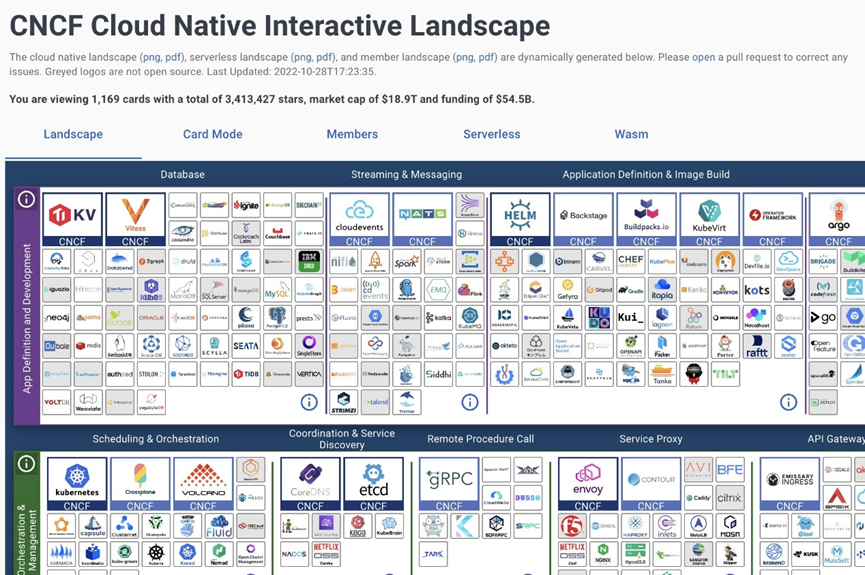Screen dimensions: 865x575
Task: Open serverless landscape png link
Action: 302,57
